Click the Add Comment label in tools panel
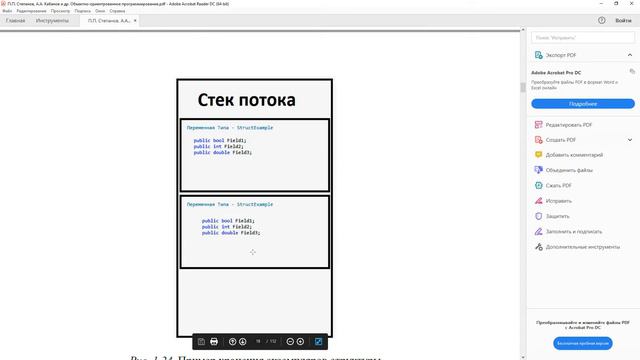Screen dimensions: 640x360 click(x=574, y=155)
